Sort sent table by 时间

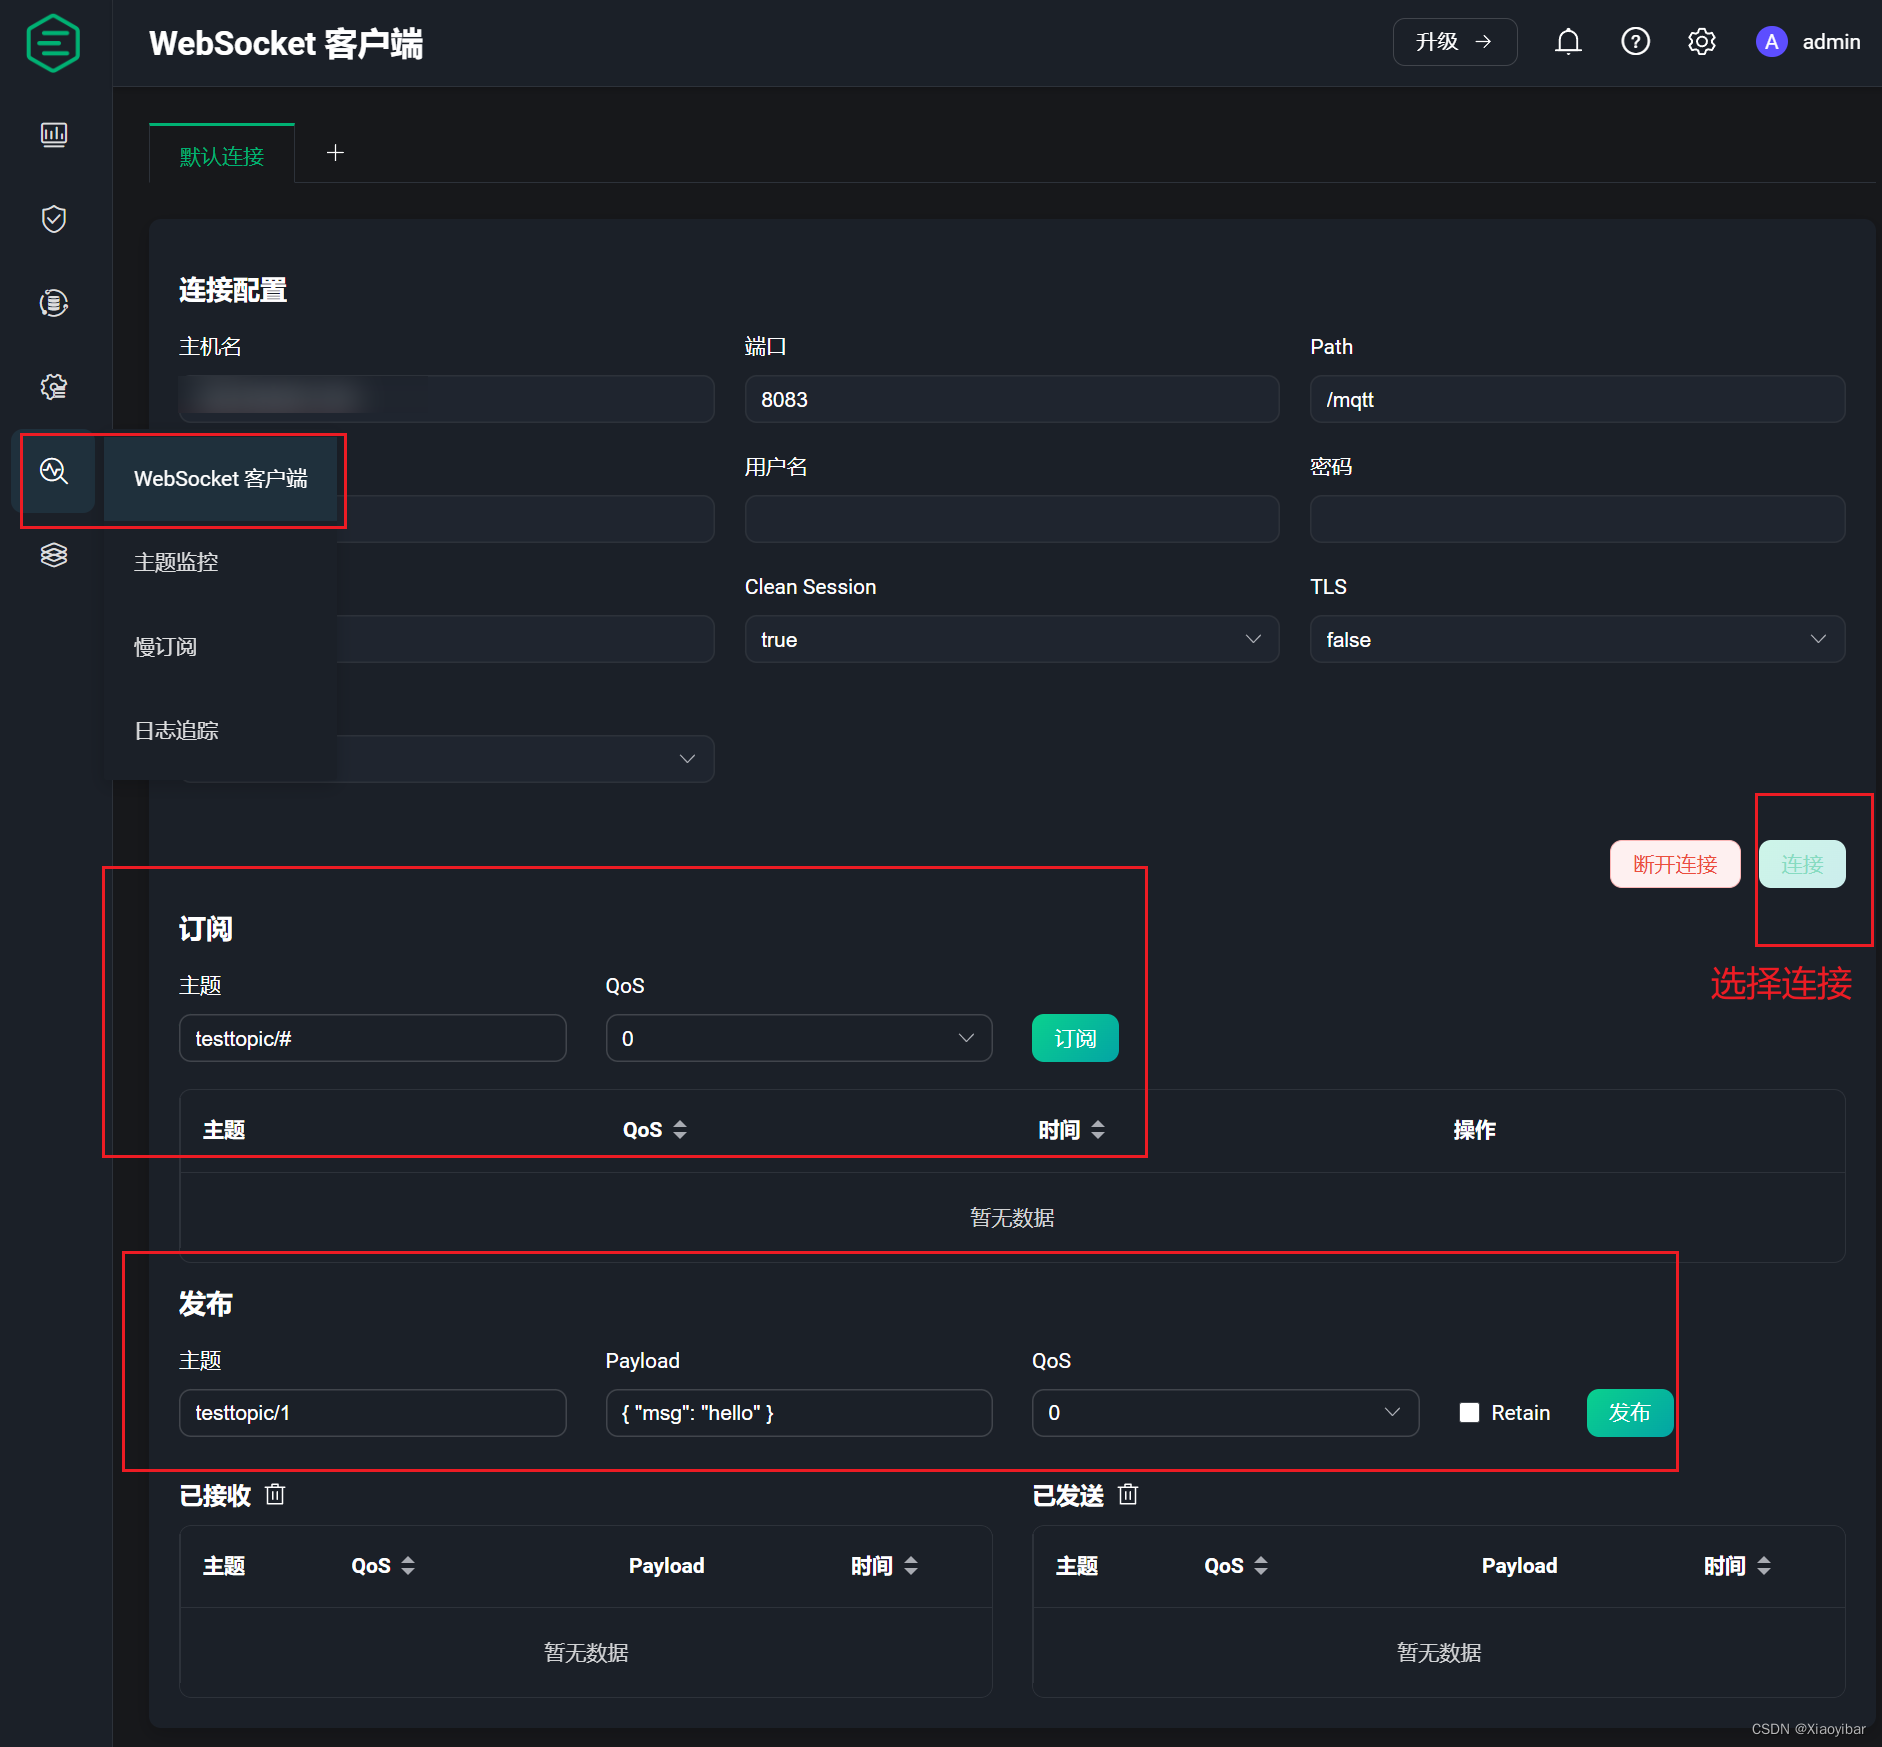tap(1764, 1565)
